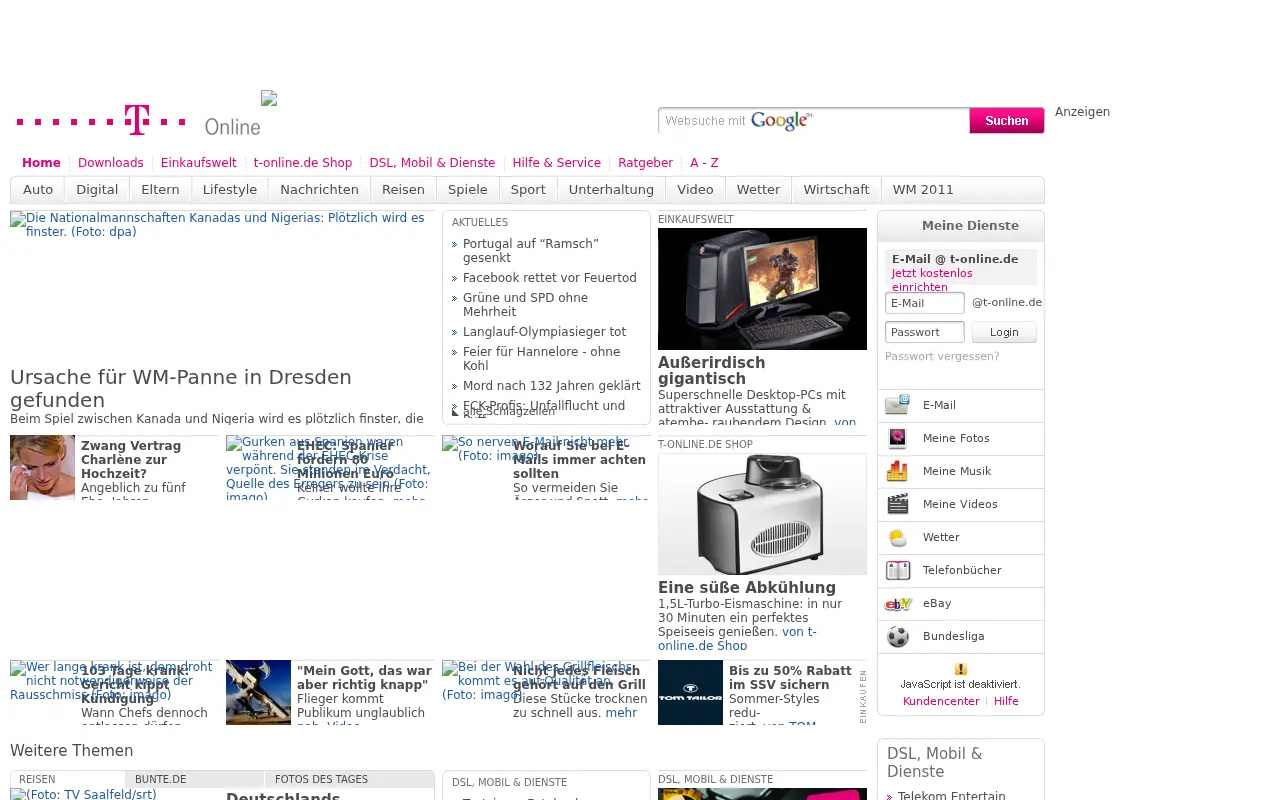Open the Portugal auf Ramsch gesenkt headline
The image size is (1280, 800).
point(531,251)
